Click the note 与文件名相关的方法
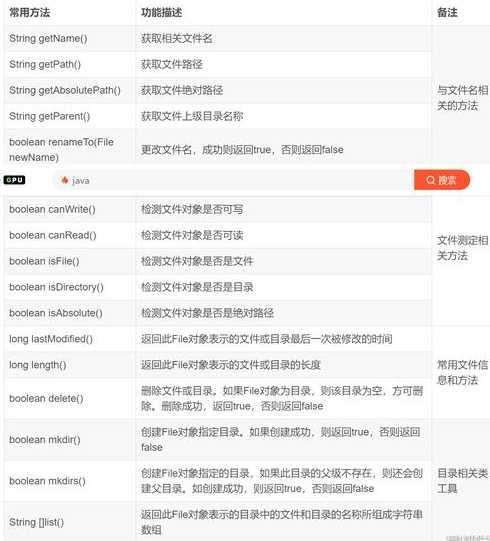 pyautogui.click(x=462, y=98)
